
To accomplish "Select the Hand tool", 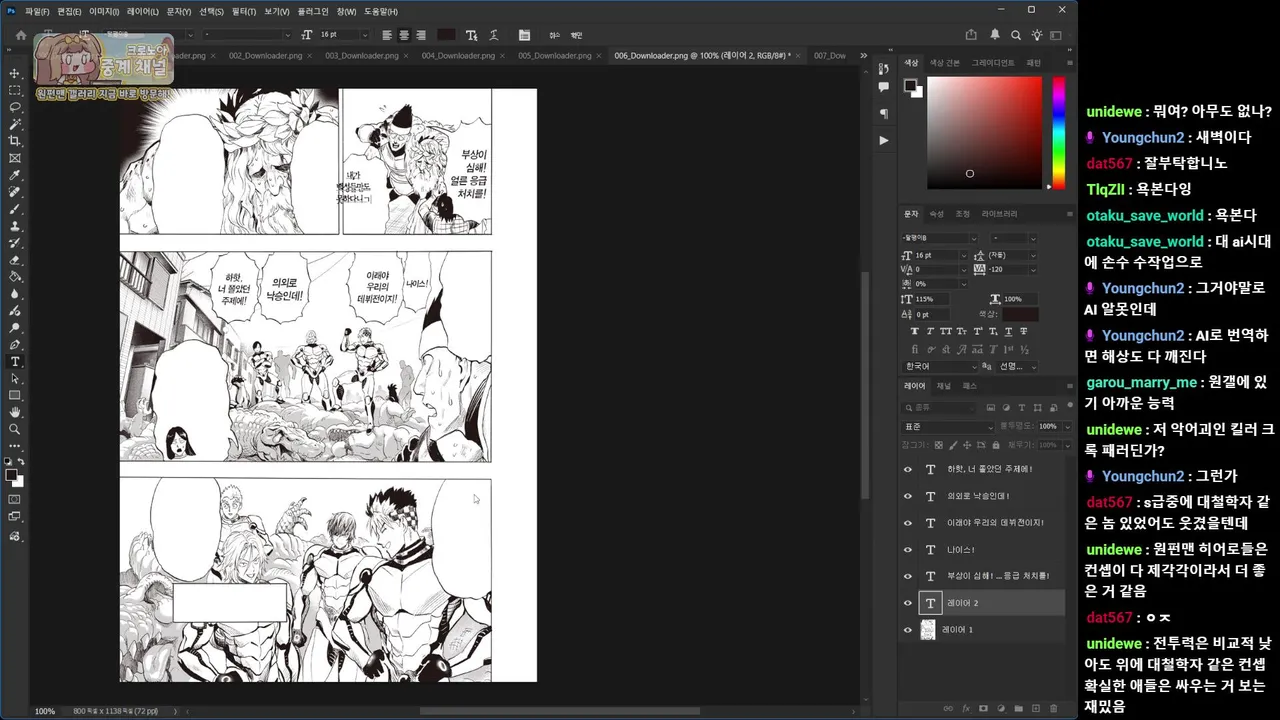I will [14, 412].
